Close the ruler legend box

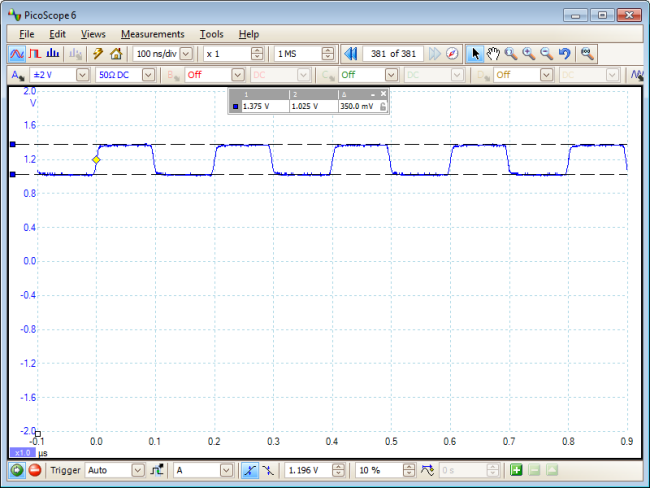tap(383, 94)
